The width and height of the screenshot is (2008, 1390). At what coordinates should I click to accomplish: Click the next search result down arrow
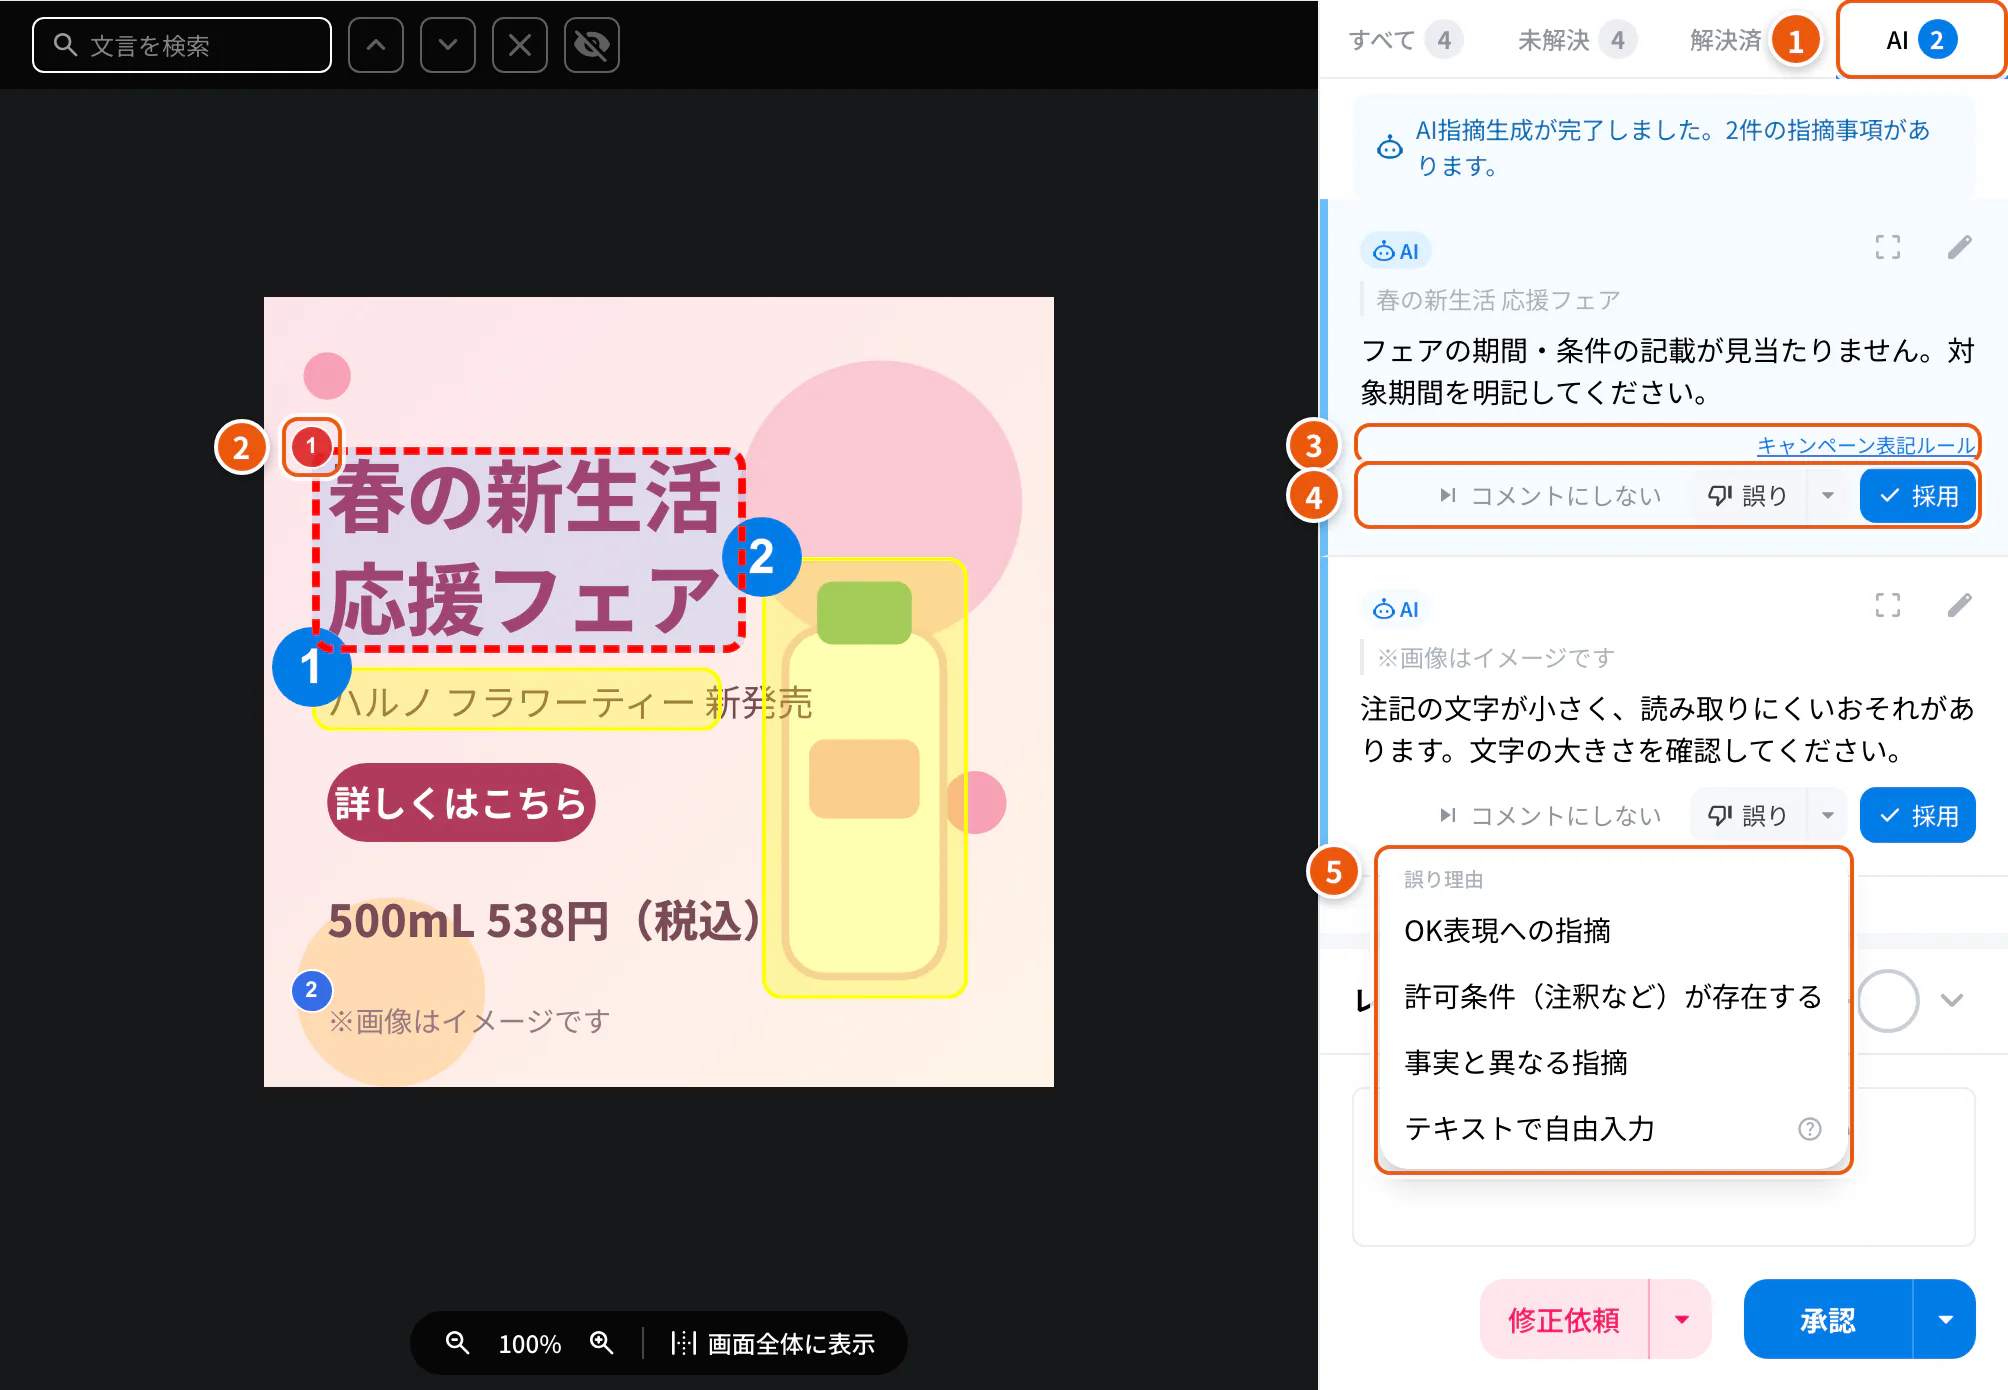tap(448, 45)
